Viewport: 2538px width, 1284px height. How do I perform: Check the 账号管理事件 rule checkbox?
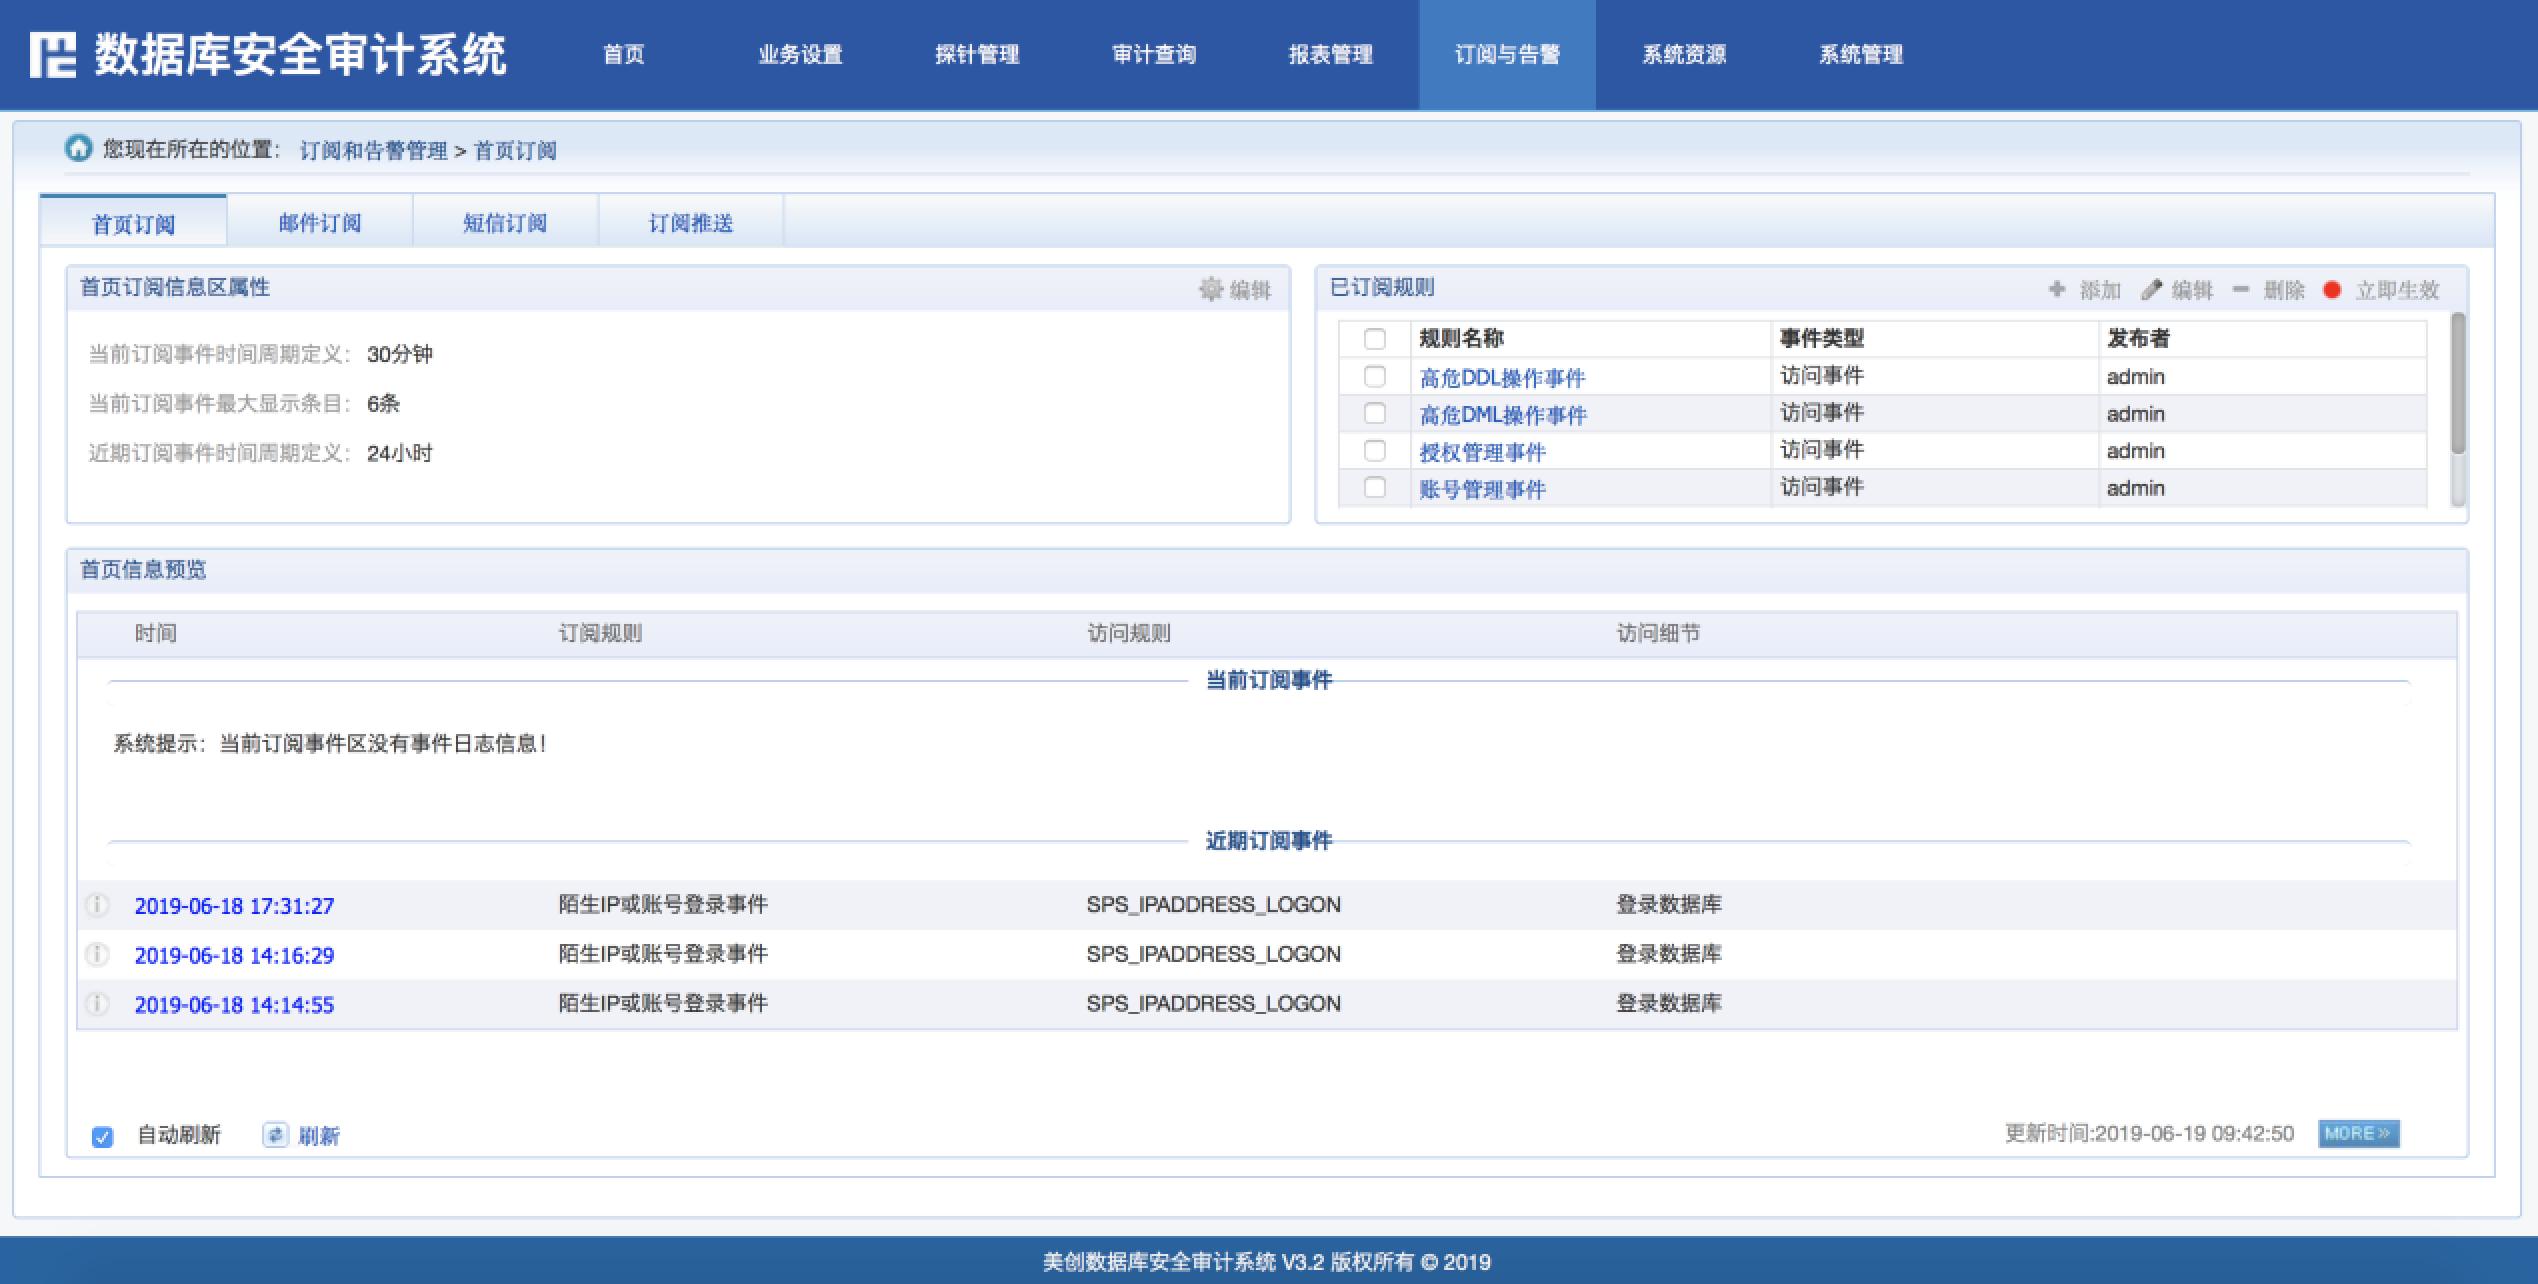[1375, 487]
